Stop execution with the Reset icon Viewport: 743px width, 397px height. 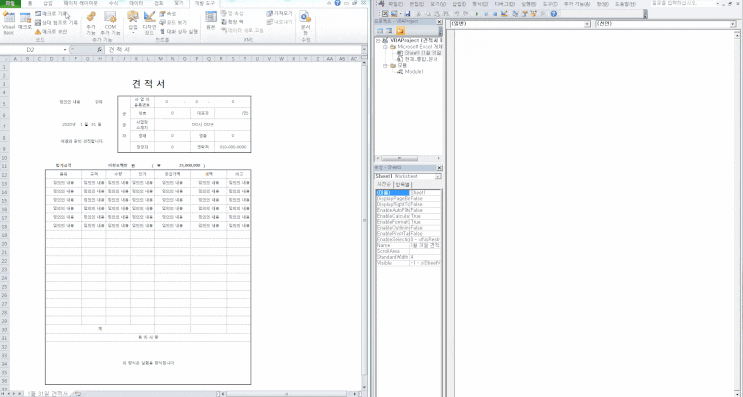[495, 14]
